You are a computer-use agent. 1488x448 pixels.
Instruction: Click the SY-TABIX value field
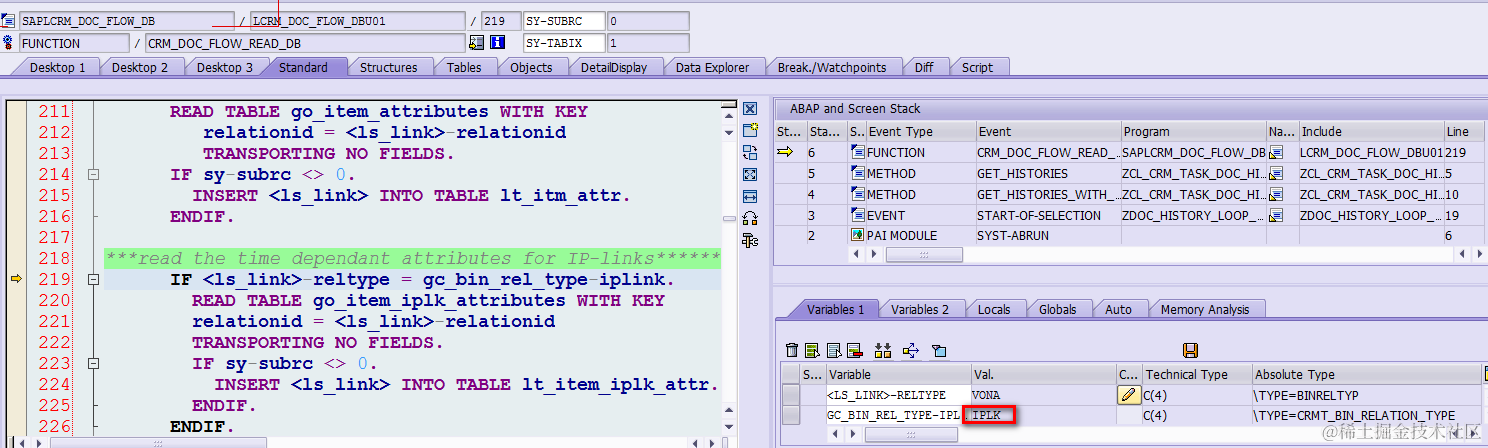(x=647, y=43)
